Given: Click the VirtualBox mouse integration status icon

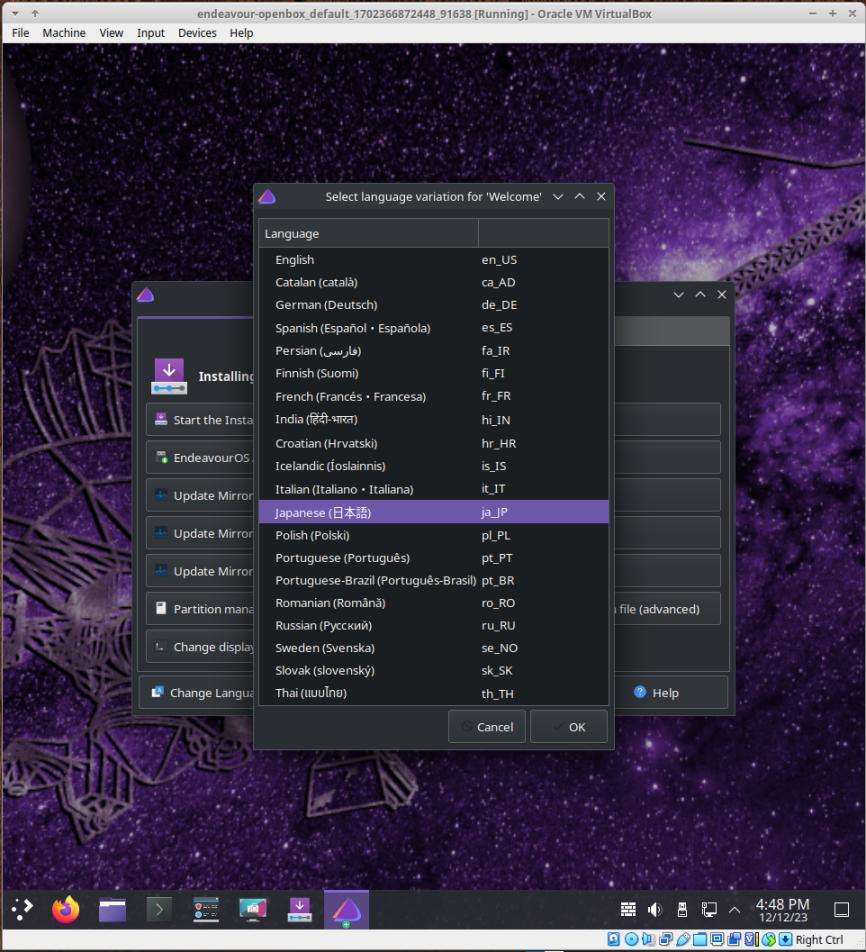Looking at the screenshot, I should [768, 939].
